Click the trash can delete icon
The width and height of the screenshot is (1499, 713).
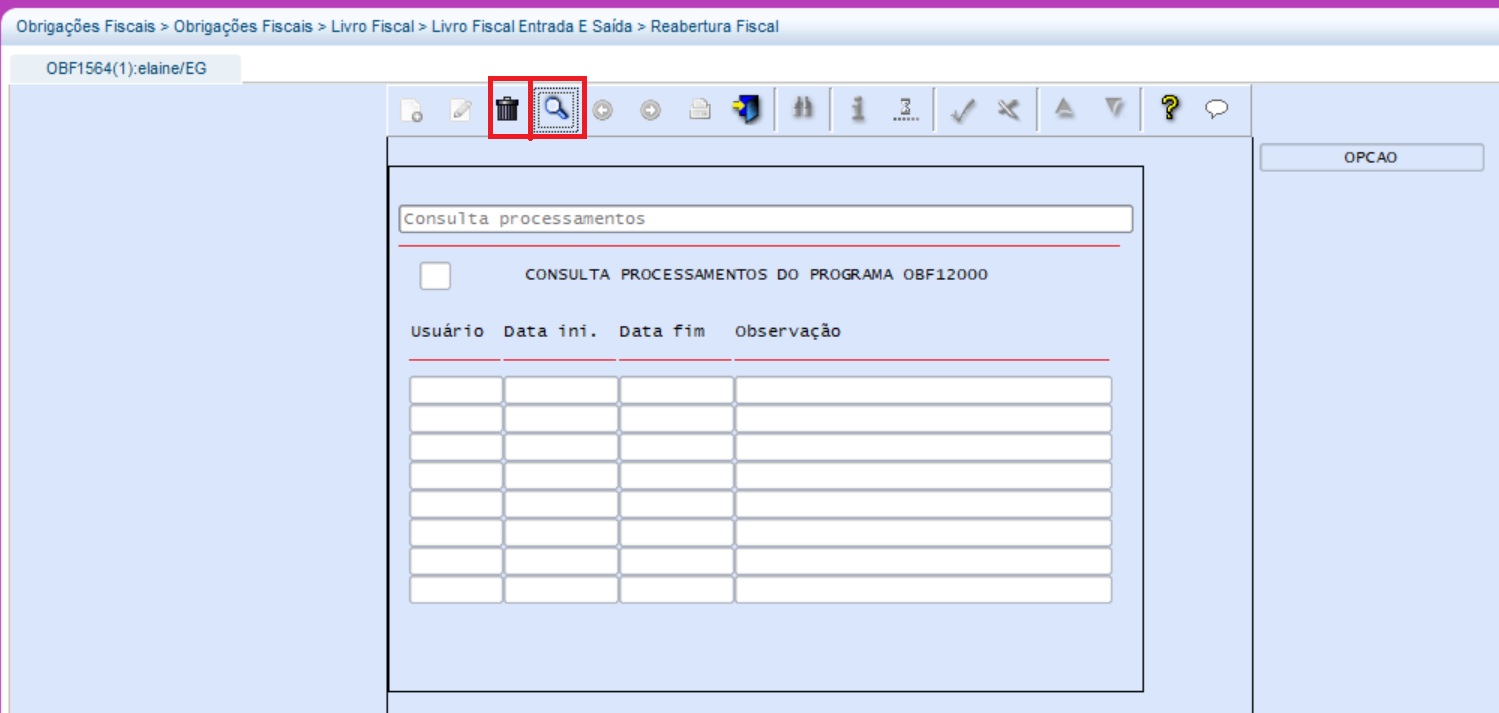[x=508, y=109]
